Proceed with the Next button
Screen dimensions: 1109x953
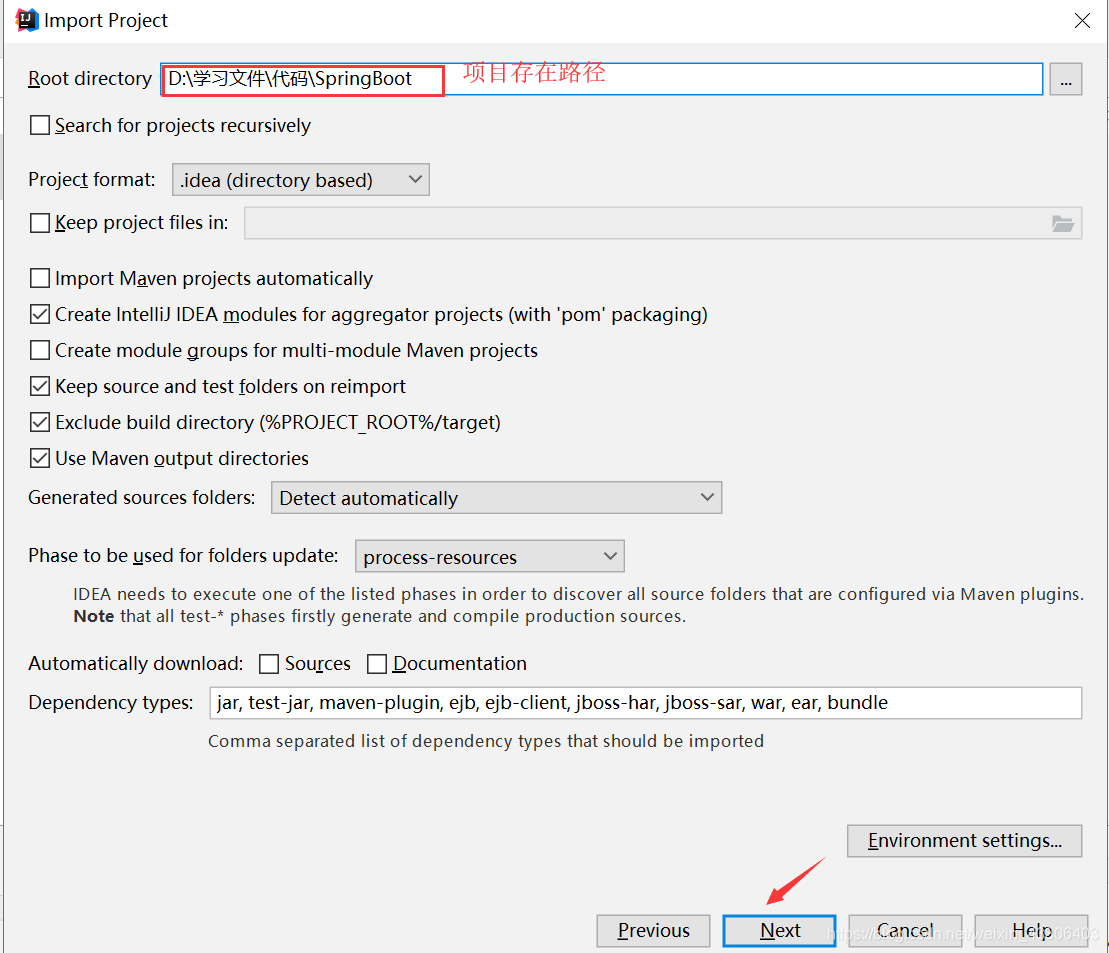pyautogui.click(x=779, y=930)
